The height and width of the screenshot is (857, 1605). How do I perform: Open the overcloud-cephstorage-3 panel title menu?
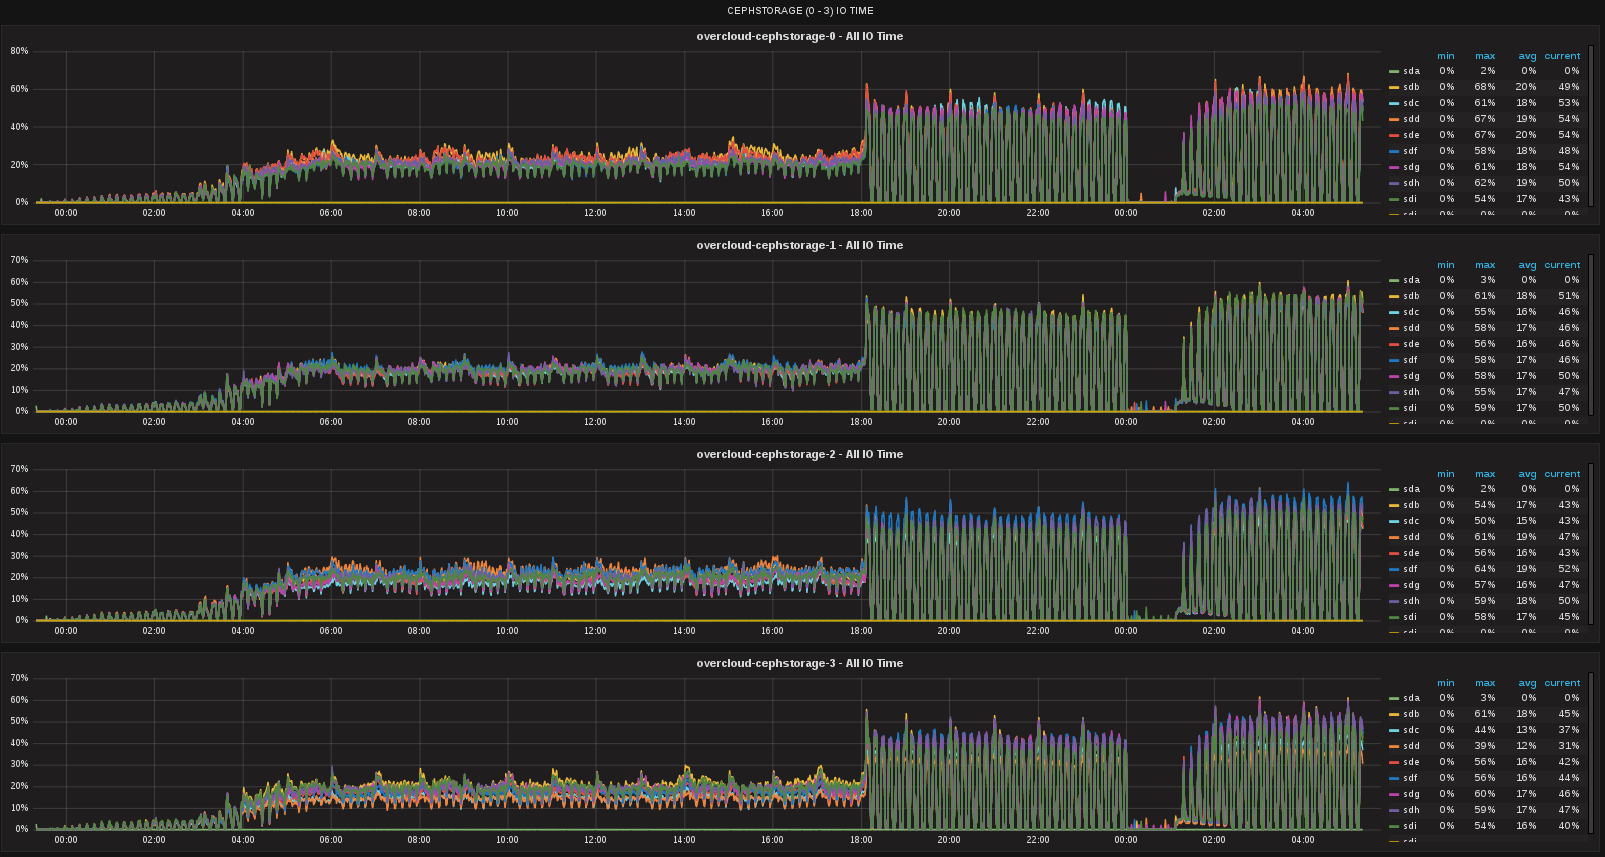(x=799, y=663)
